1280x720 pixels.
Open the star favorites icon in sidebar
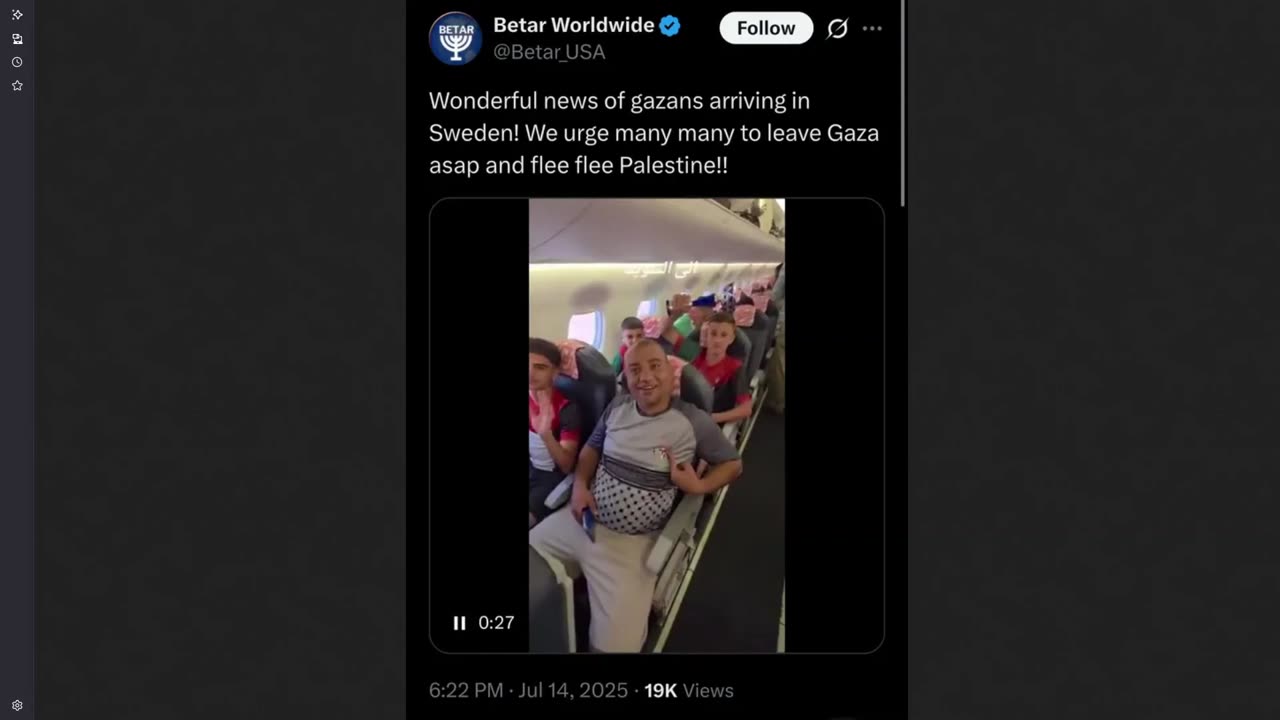17,86
